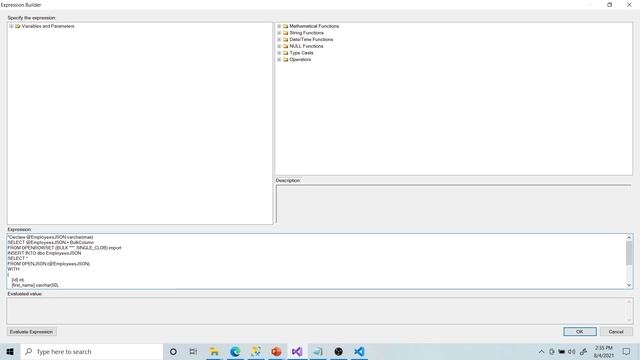
Task: Select the String Functions tree label
Action: 307,33
